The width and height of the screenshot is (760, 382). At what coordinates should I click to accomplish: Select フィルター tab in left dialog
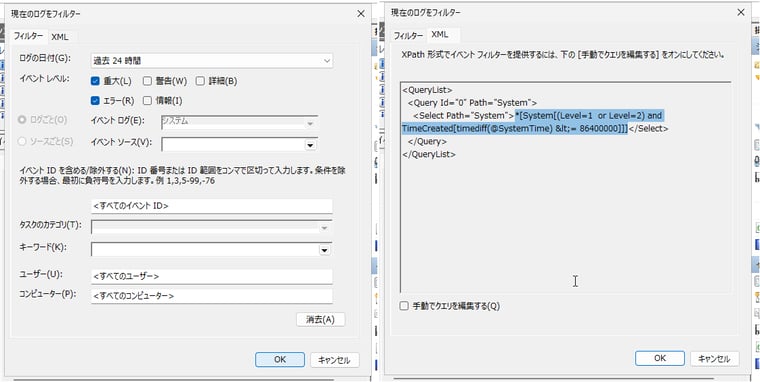[x=29, y=36]
